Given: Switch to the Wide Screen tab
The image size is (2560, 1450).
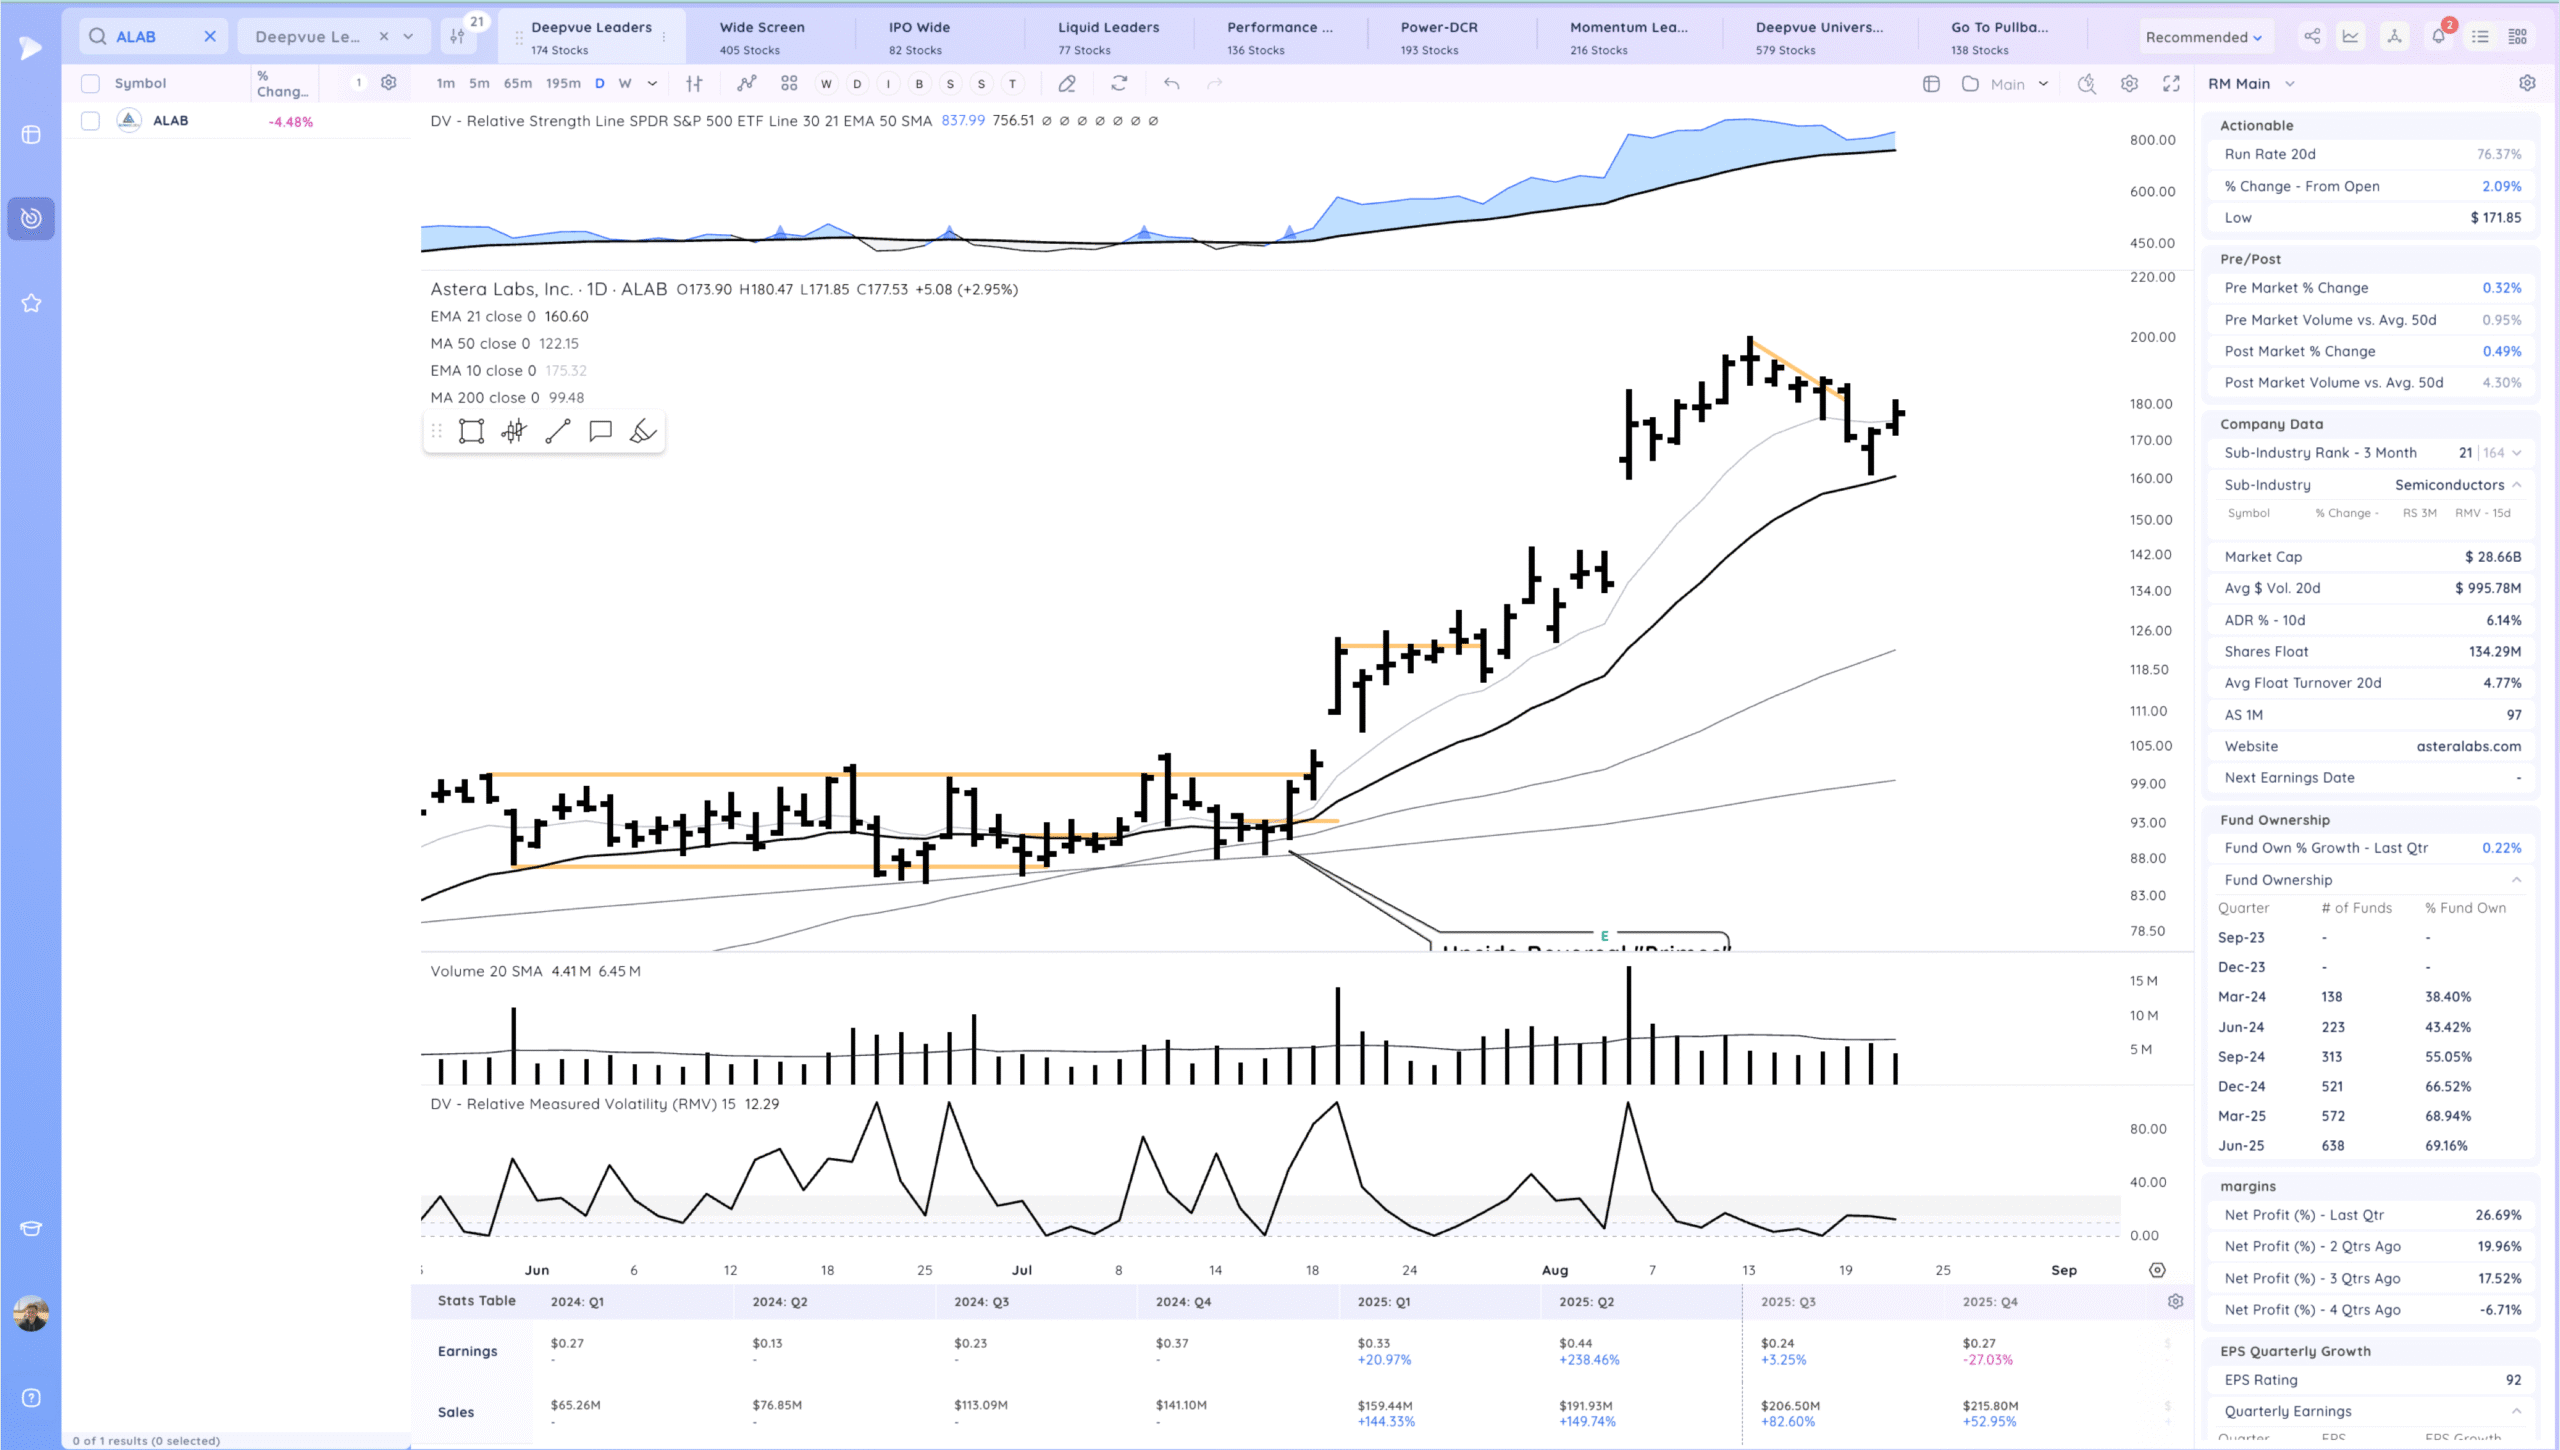Looking at the screenshot, I should click(762, 37).
